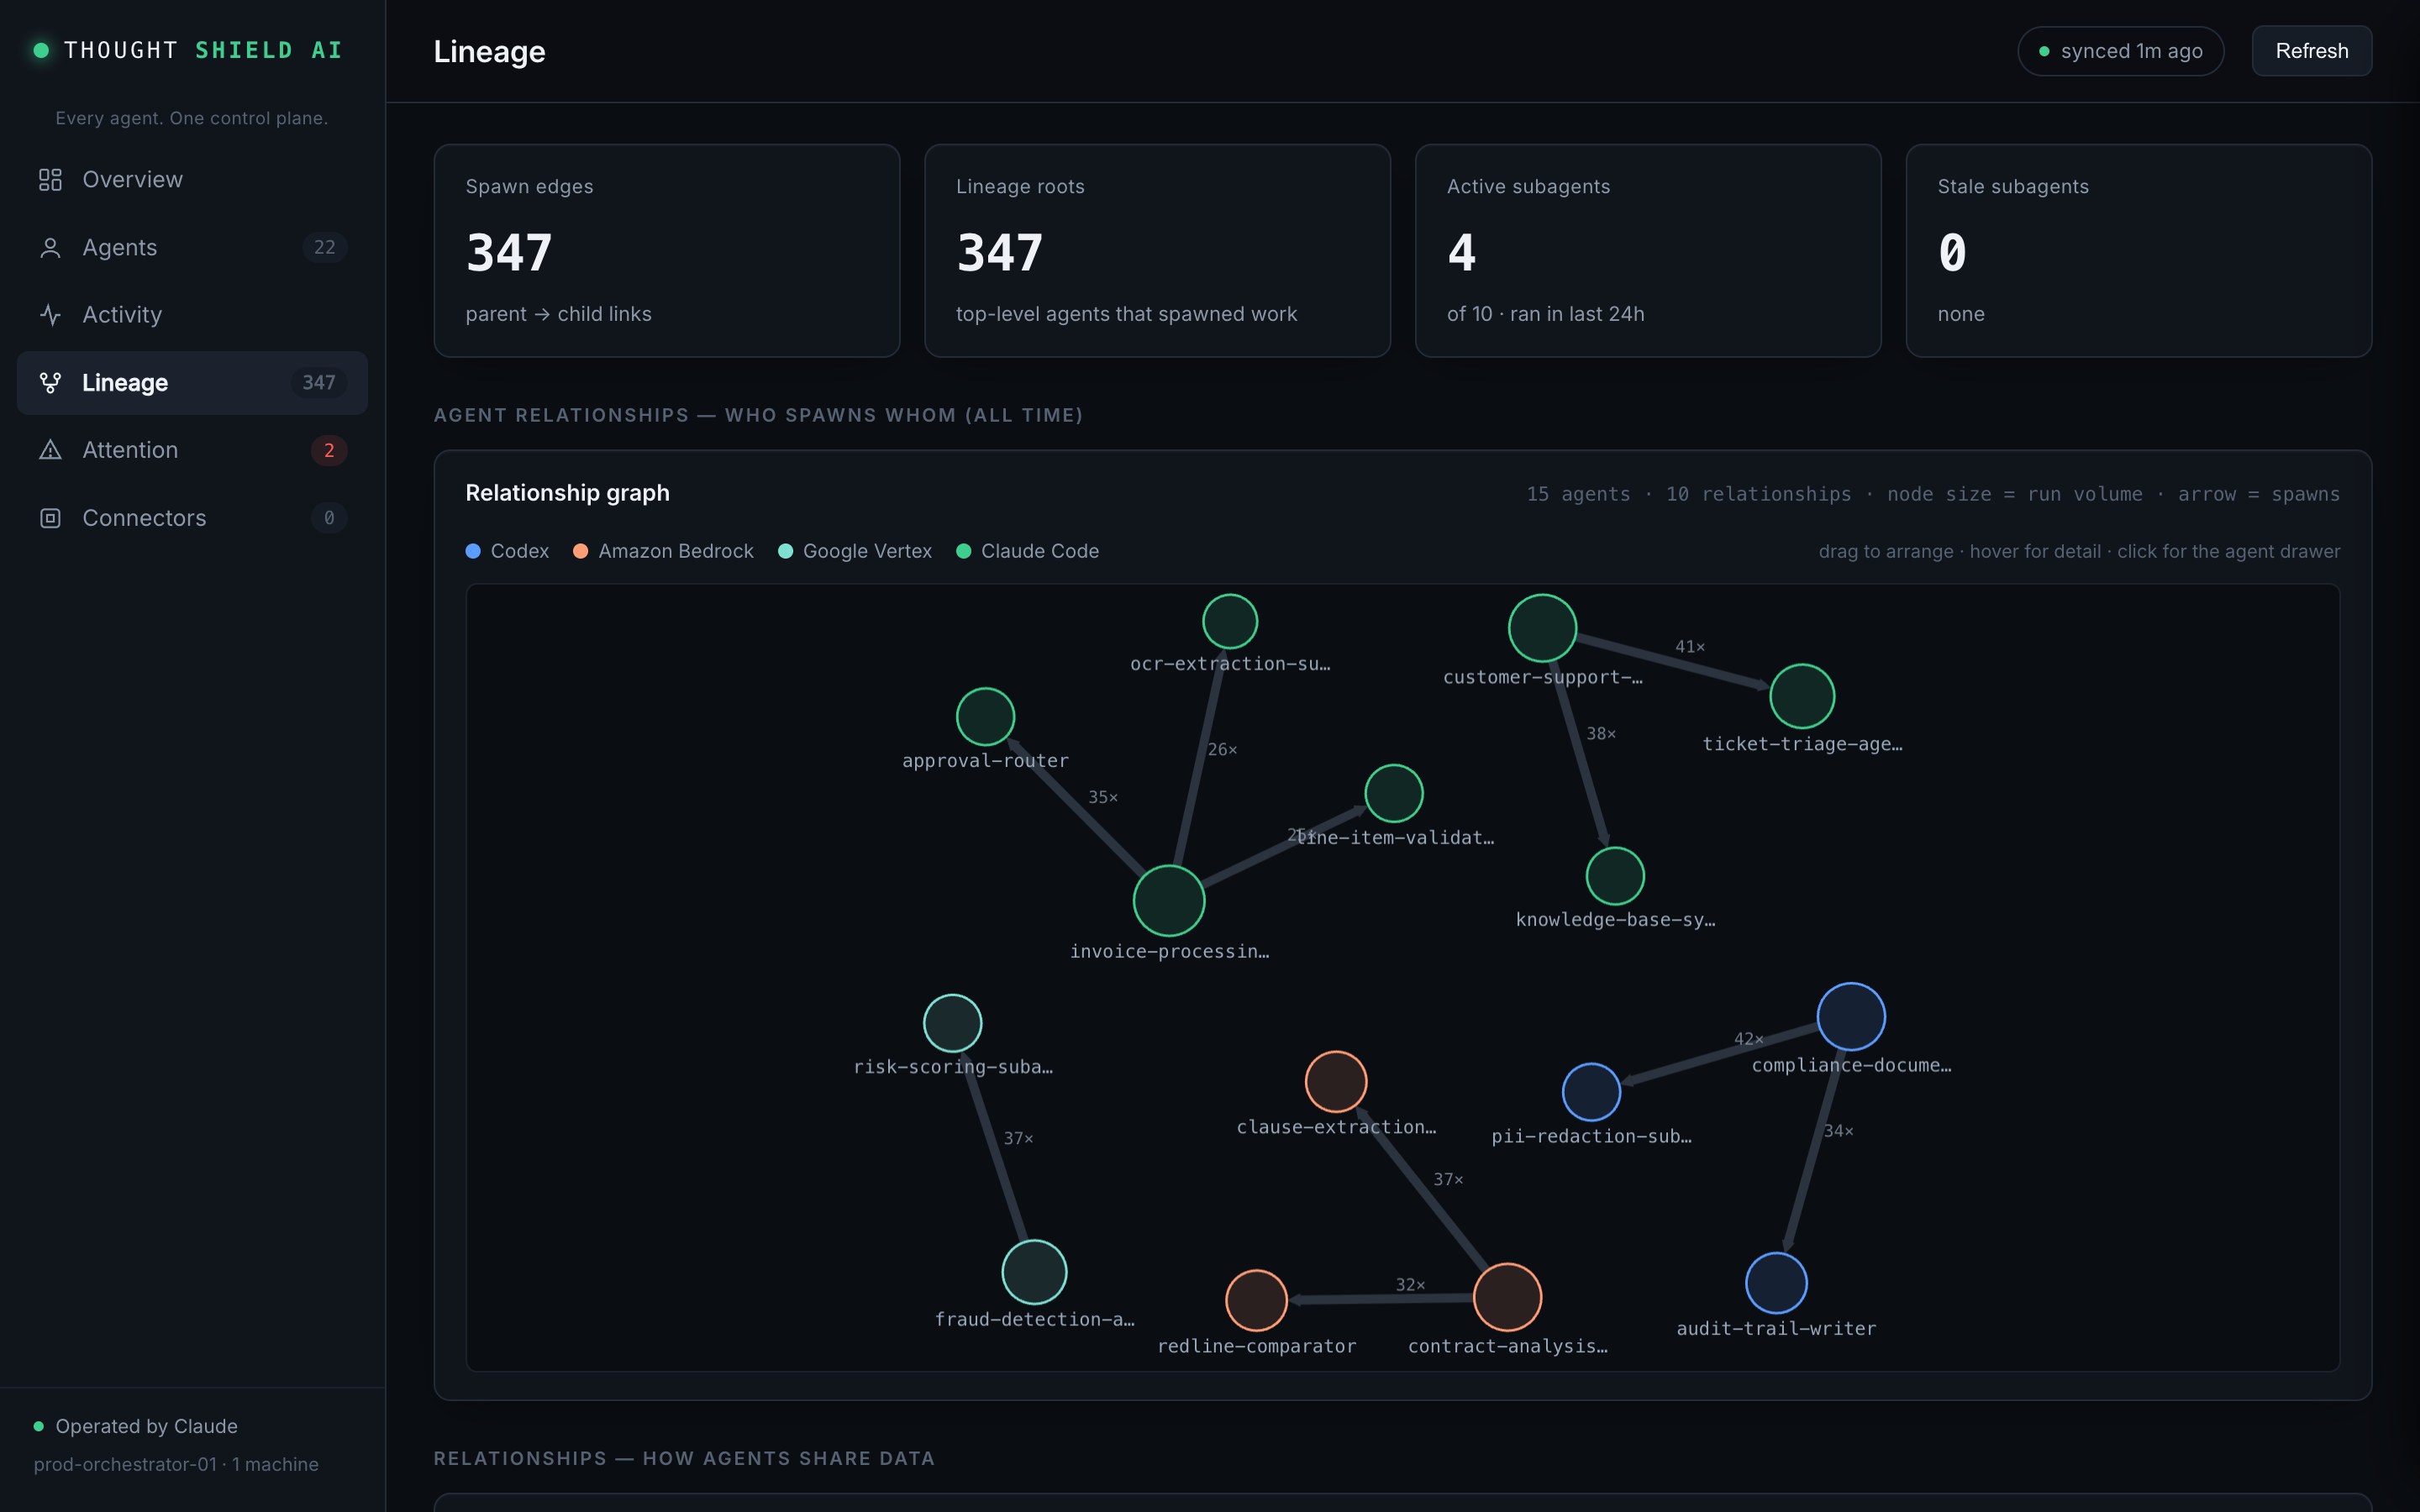Click the 38× edge label
Viewport: 2420px width, 1512px height.
tap(1601, 734)
